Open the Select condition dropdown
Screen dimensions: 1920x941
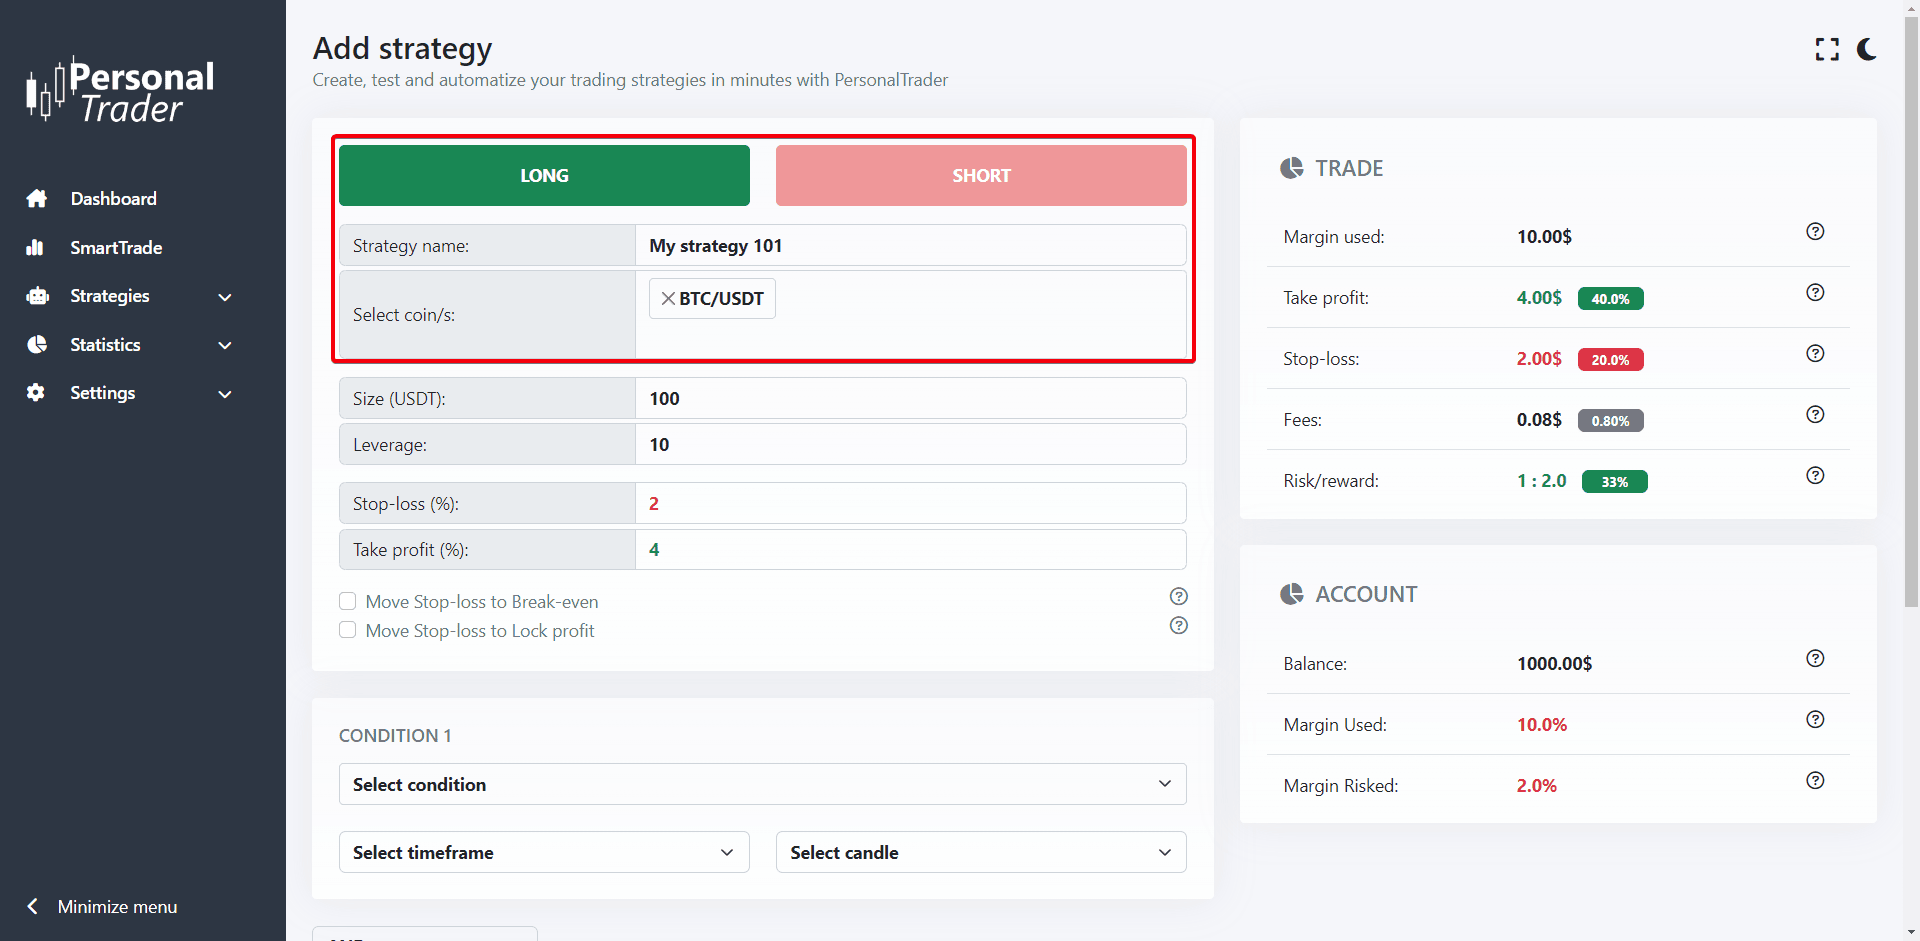tap(762, 785)
